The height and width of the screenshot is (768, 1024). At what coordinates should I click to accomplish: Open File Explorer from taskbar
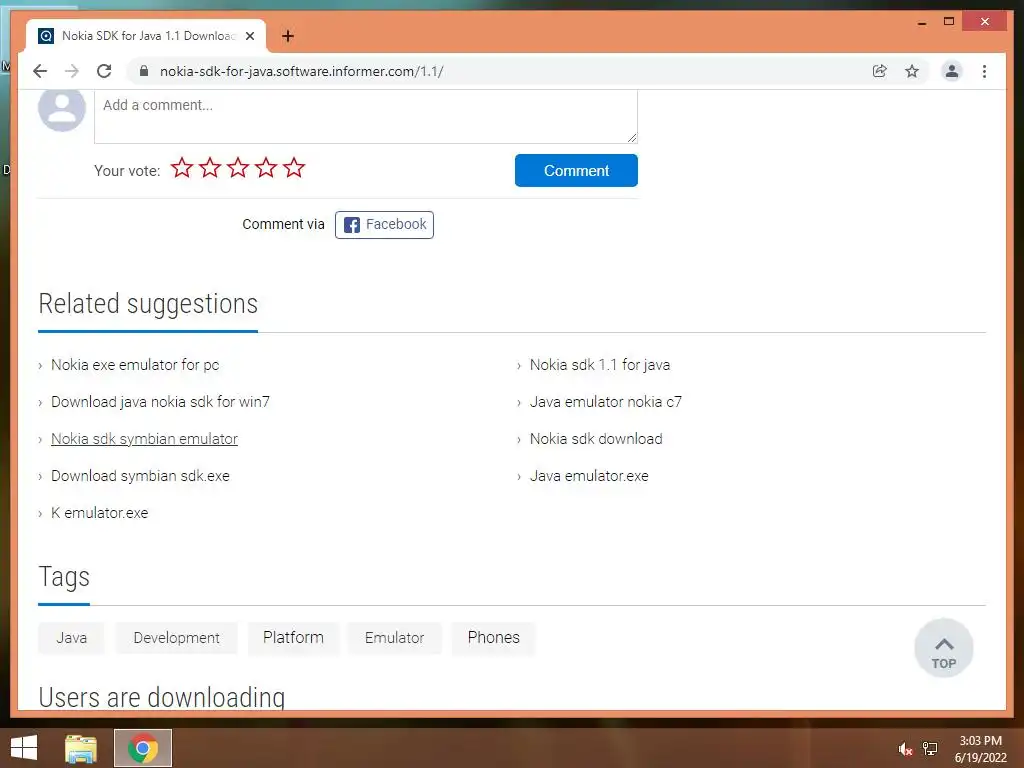(x=81, y=748)
